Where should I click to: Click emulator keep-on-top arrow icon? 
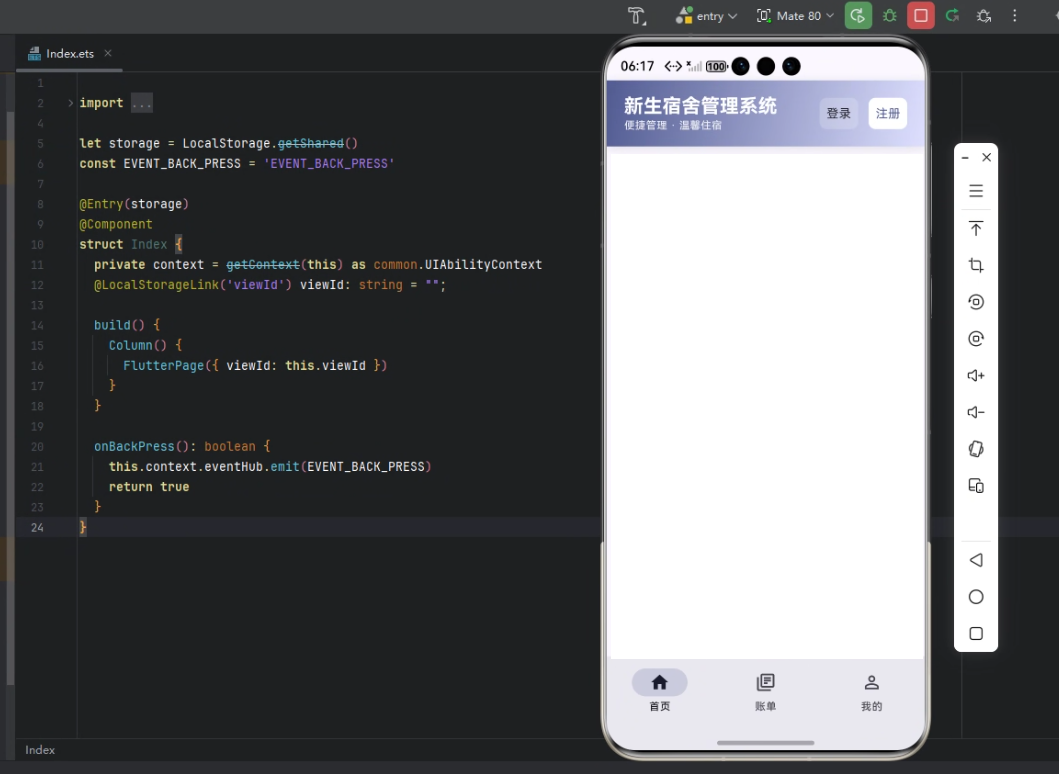[976, 228]
